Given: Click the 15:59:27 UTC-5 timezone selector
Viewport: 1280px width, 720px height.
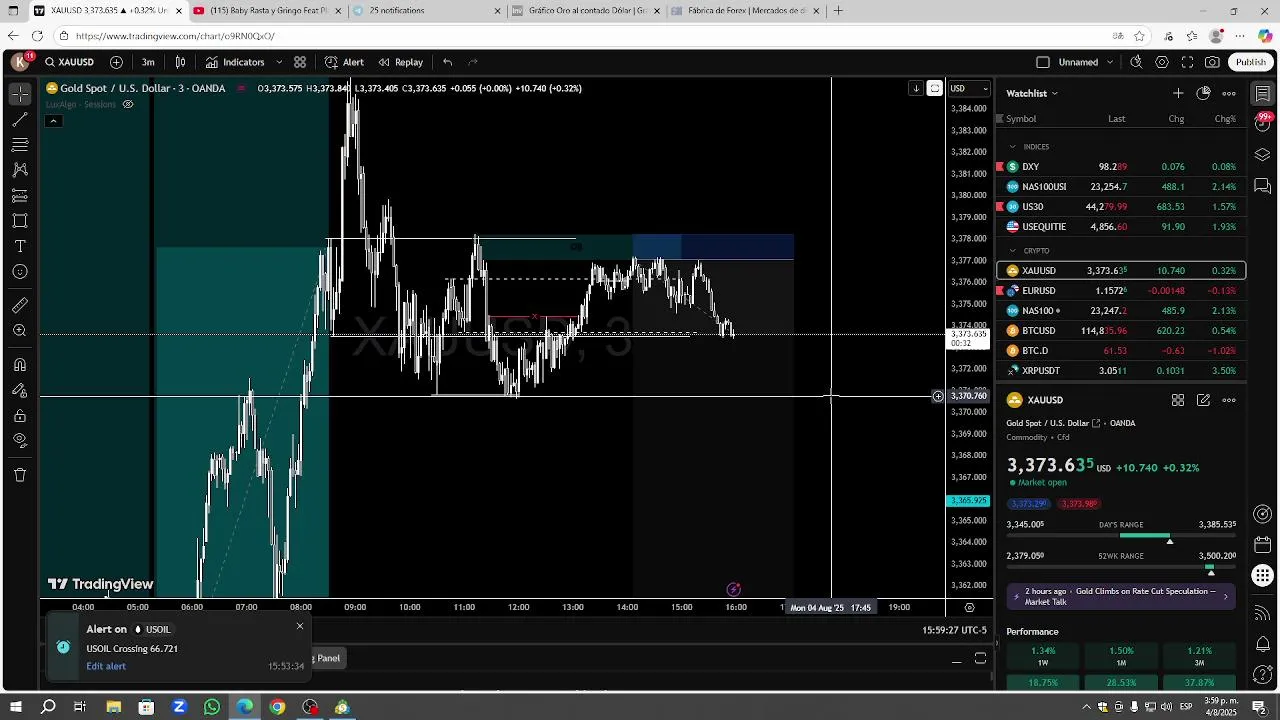Looking at the screenshot, I should click(954, 631).
